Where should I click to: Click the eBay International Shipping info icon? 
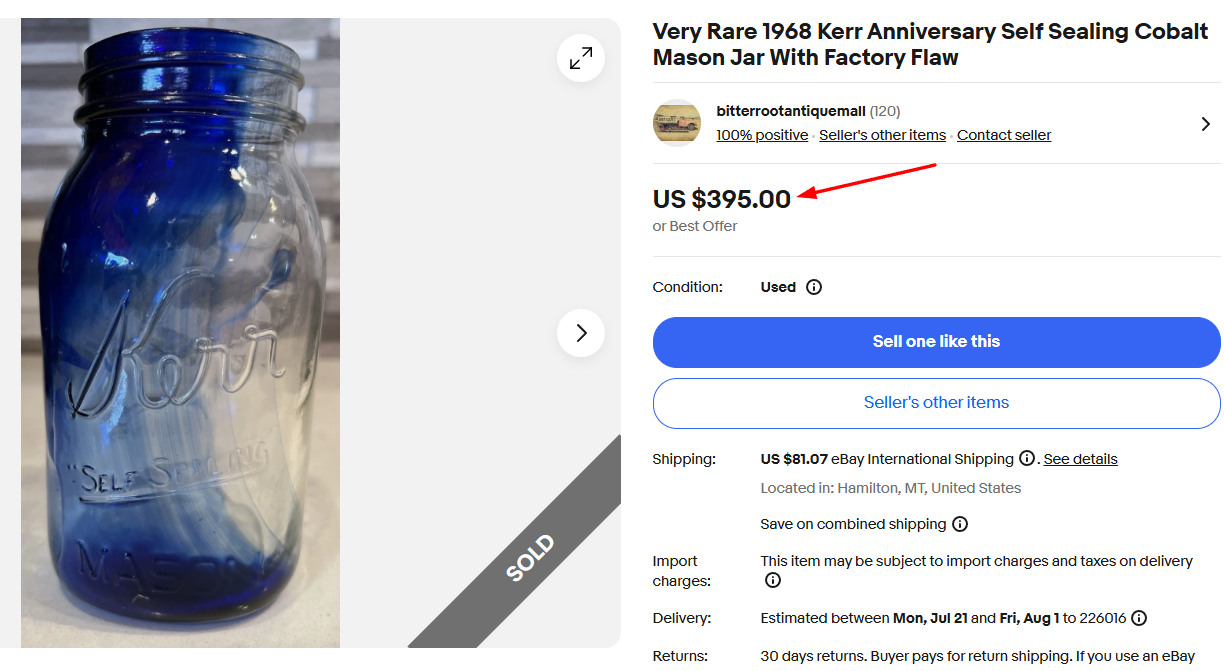pyautogui.click(x=1027, y=459)
